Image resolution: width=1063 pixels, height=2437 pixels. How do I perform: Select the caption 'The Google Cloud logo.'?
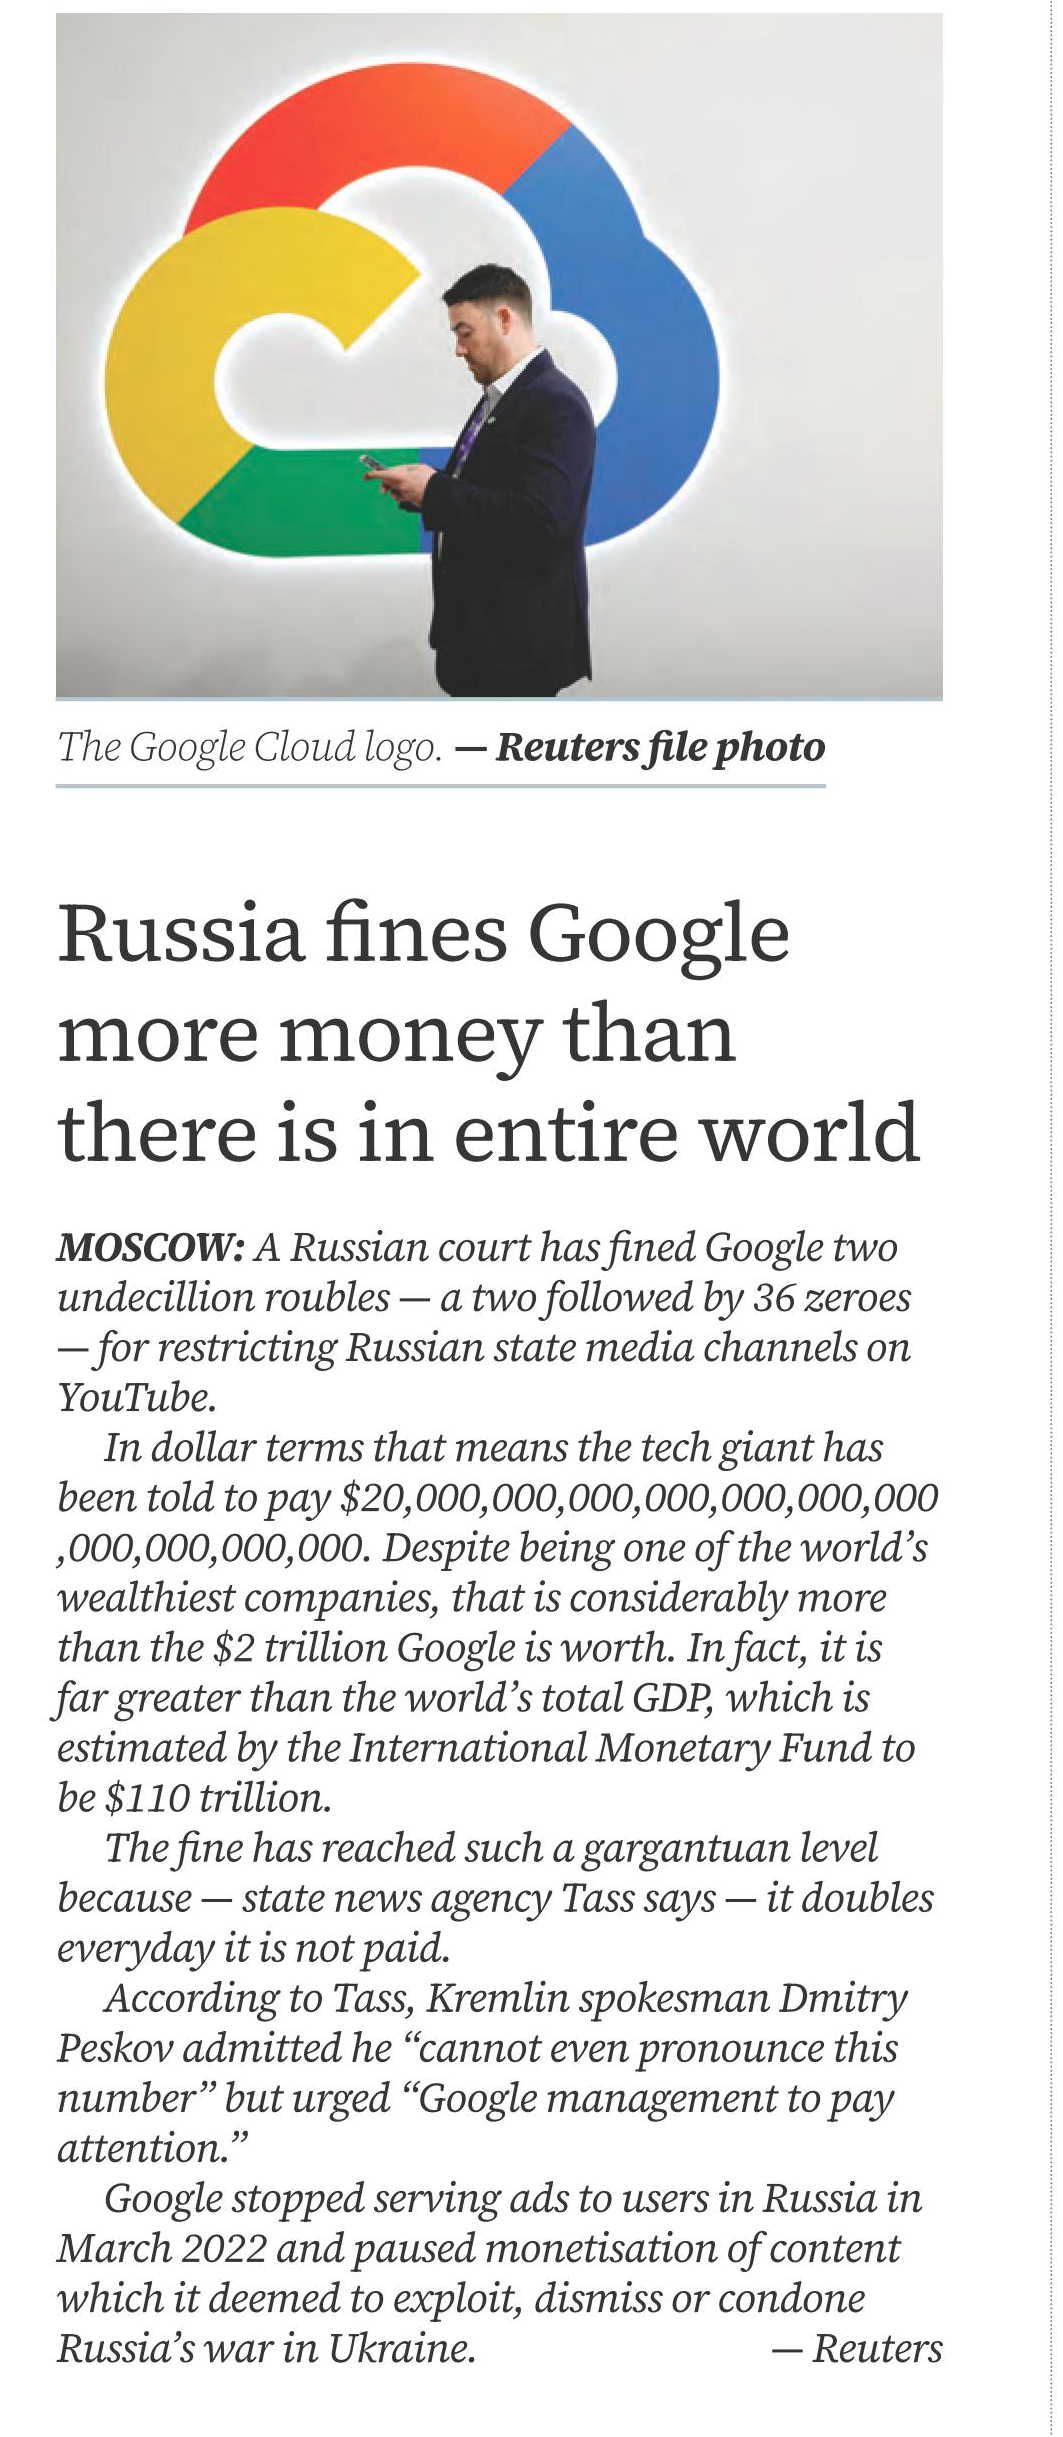coord(250,748)
